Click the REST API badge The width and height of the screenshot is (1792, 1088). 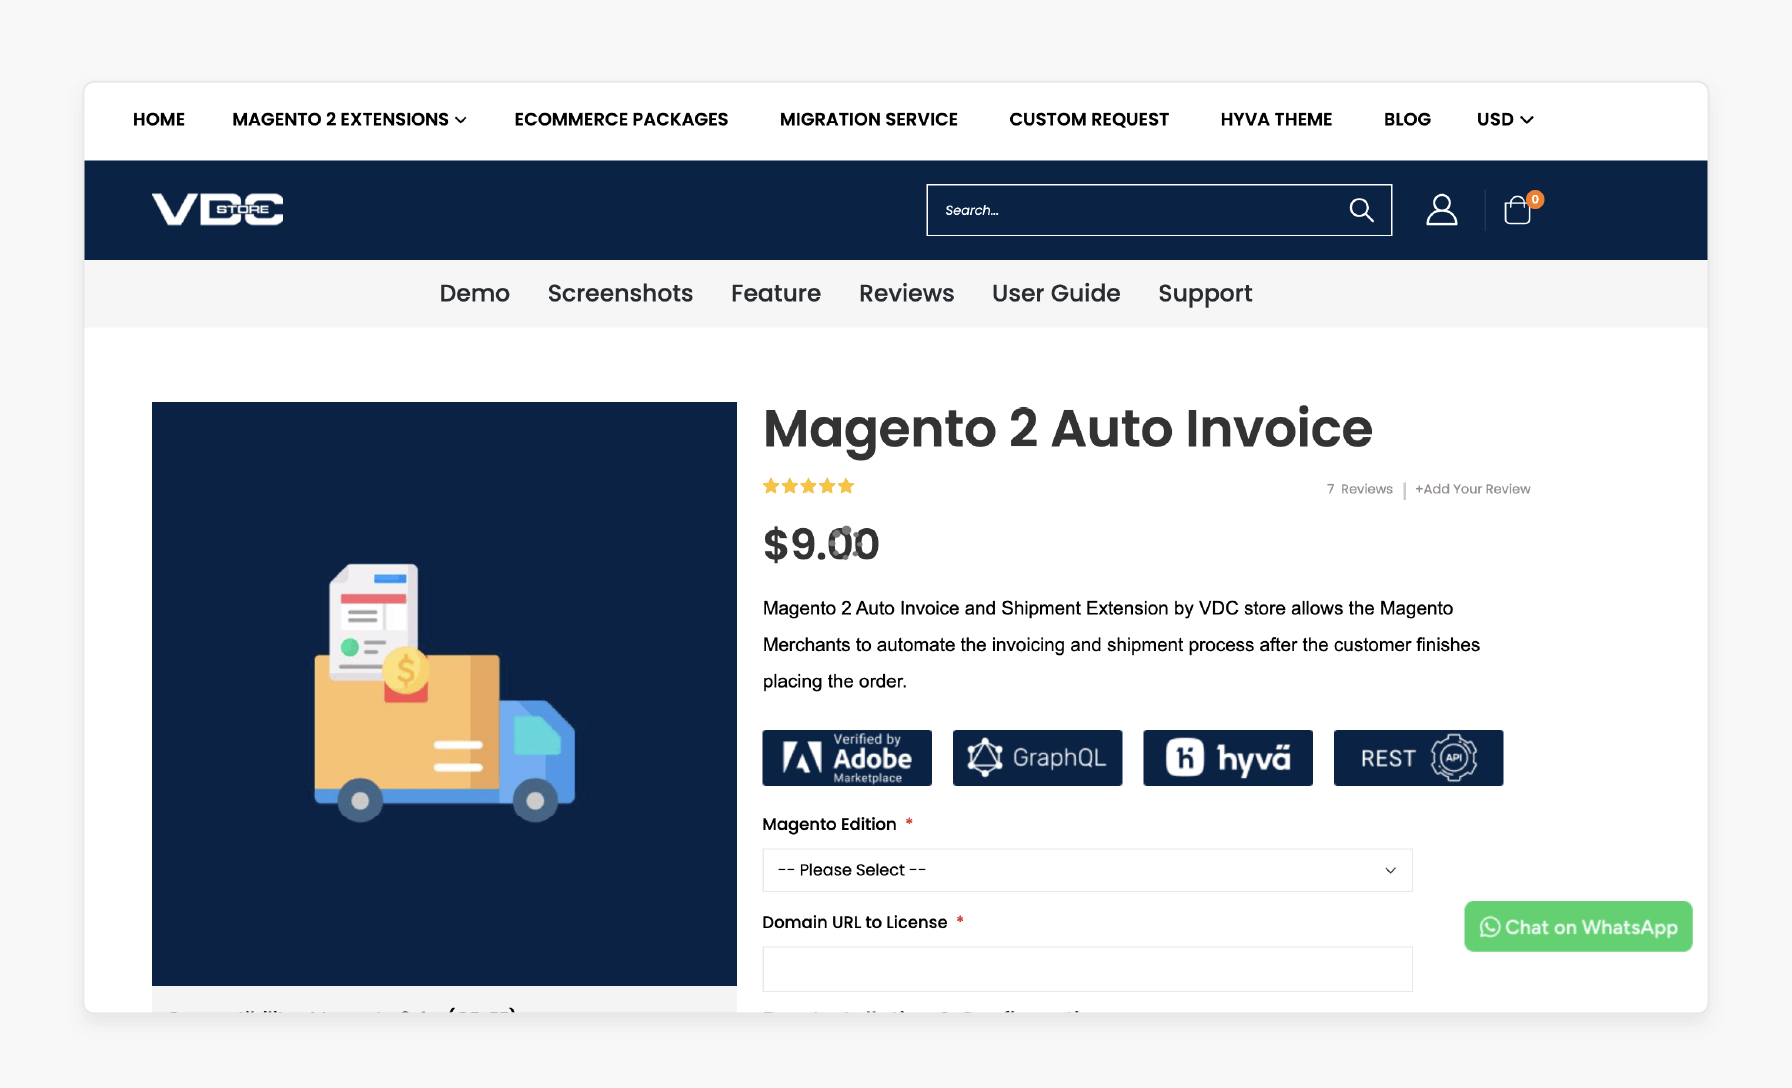coord(1418,758)
